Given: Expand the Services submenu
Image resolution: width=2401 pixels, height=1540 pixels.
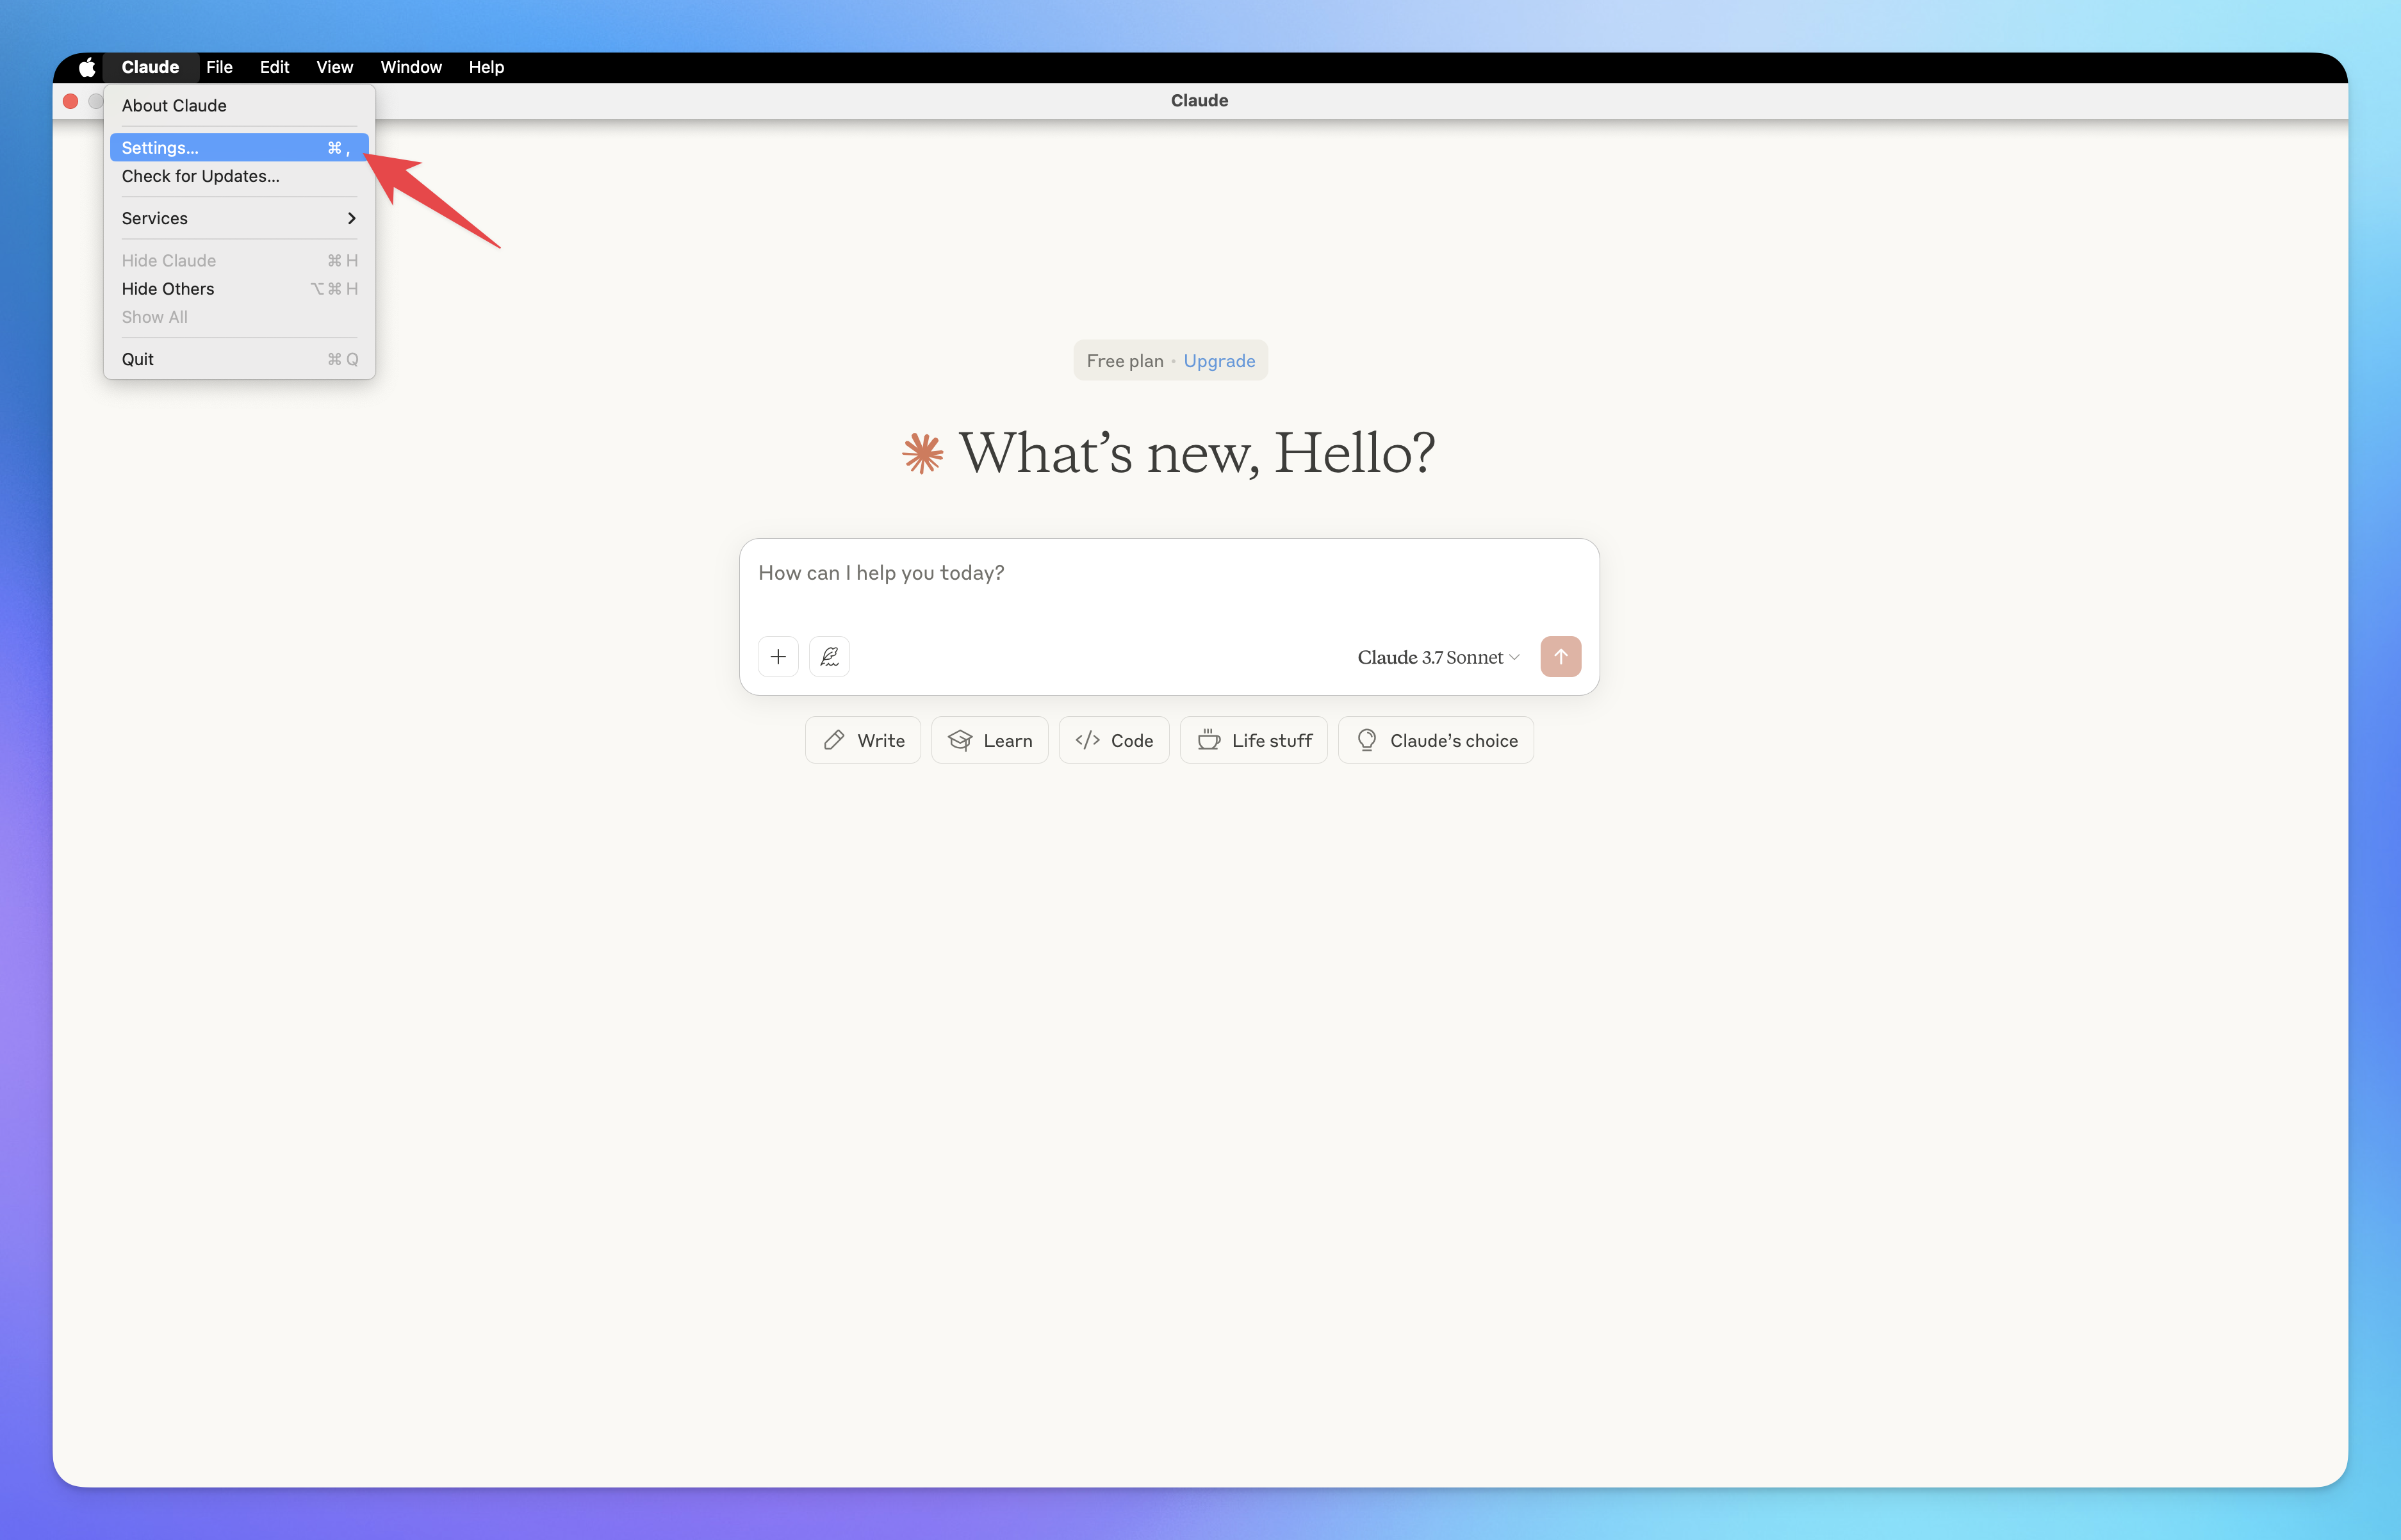Looking at the screenshot, I should tap(239, 218).
